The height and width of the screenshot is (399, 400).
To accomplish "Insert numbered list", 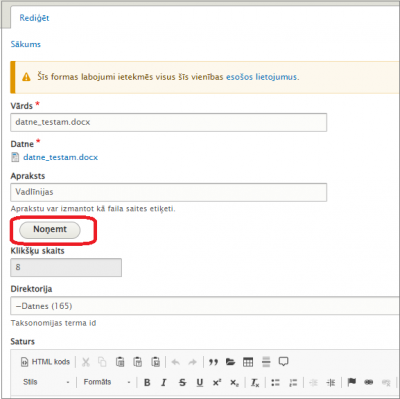I will [x=293, y=383].
